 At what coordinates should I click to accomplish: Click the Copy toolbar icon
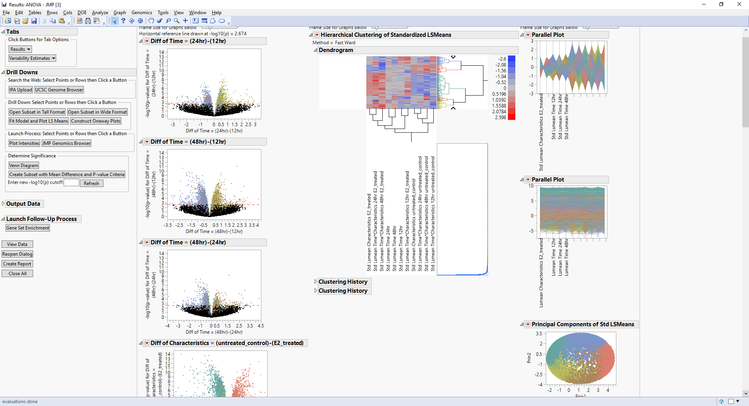point(53,21)
